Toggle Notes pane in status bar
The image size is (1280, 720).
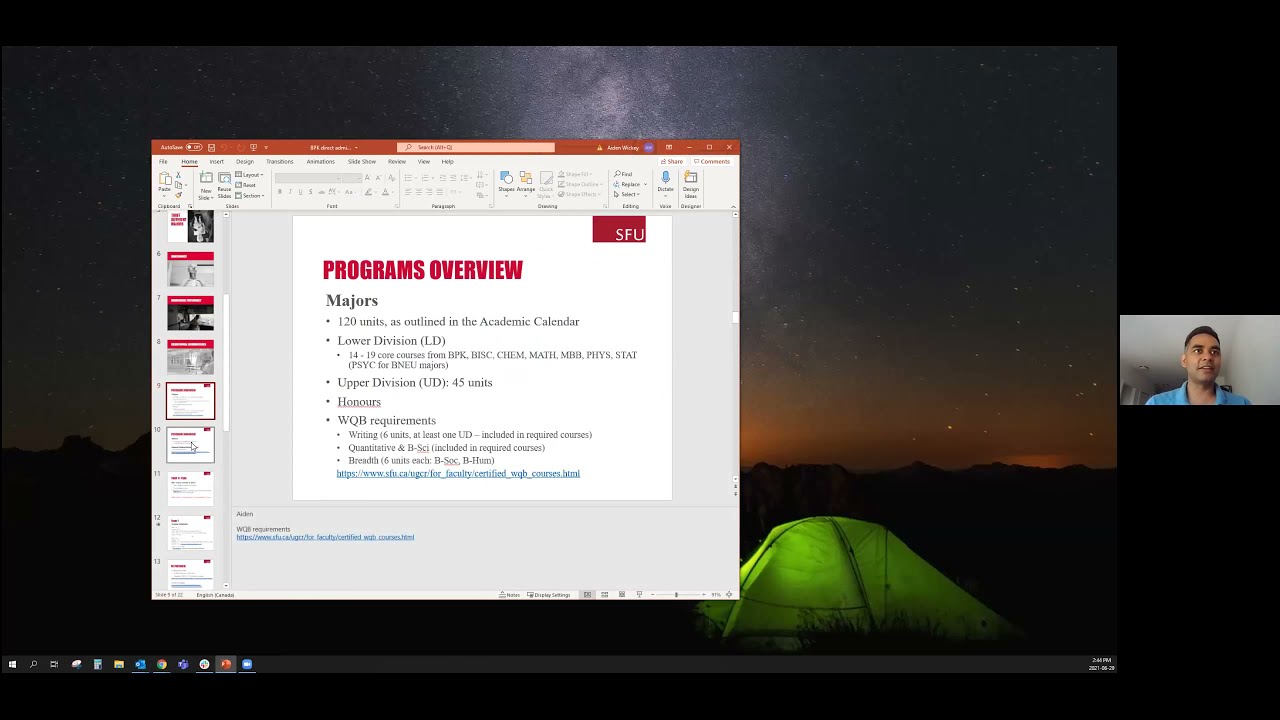point(509,595)
